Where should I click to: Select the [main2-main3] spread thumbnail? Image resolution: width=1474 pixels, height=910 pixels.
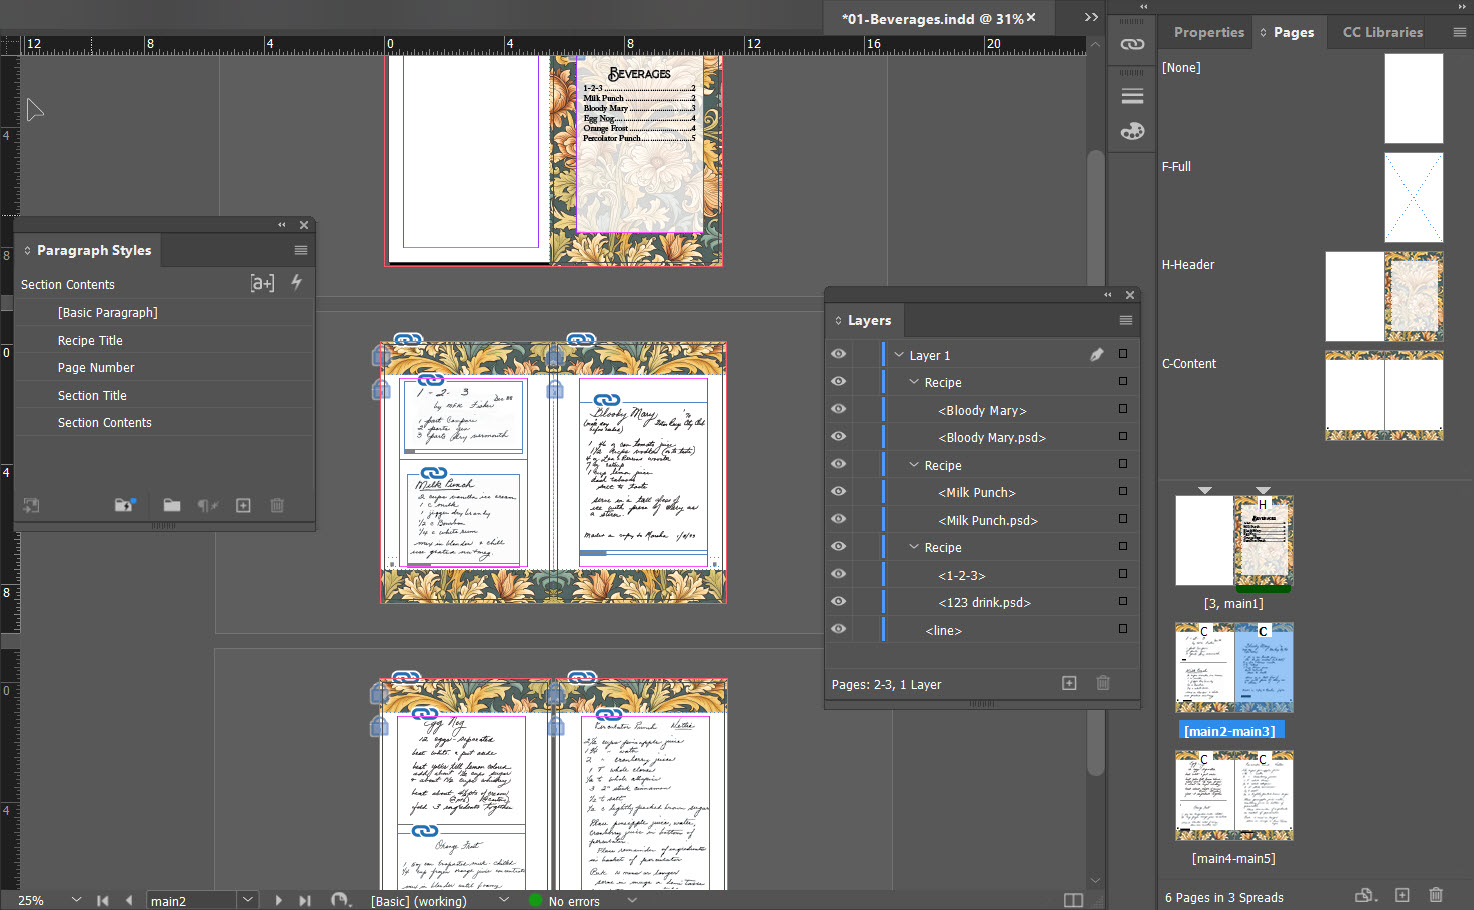point(1234,667)
